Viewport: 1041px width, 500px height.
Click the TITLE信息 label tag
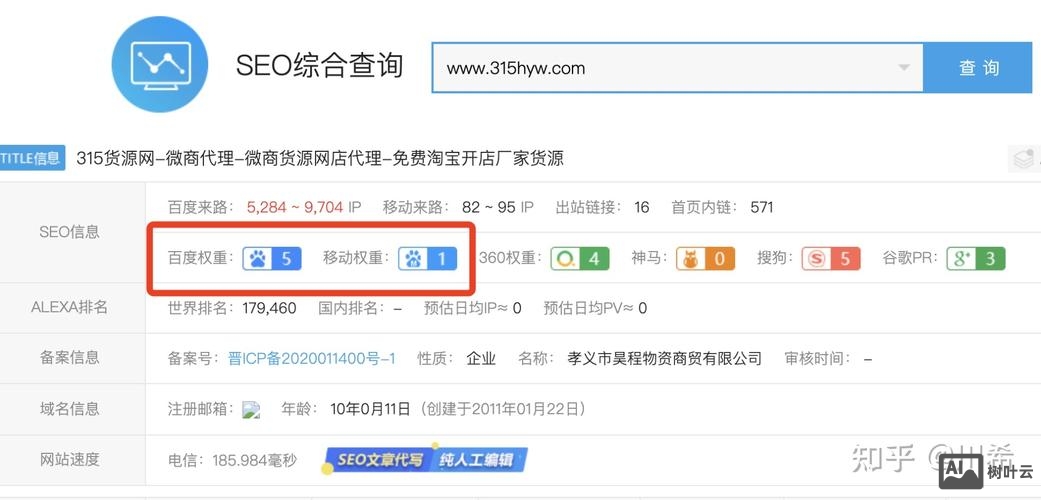click(32, 158)
